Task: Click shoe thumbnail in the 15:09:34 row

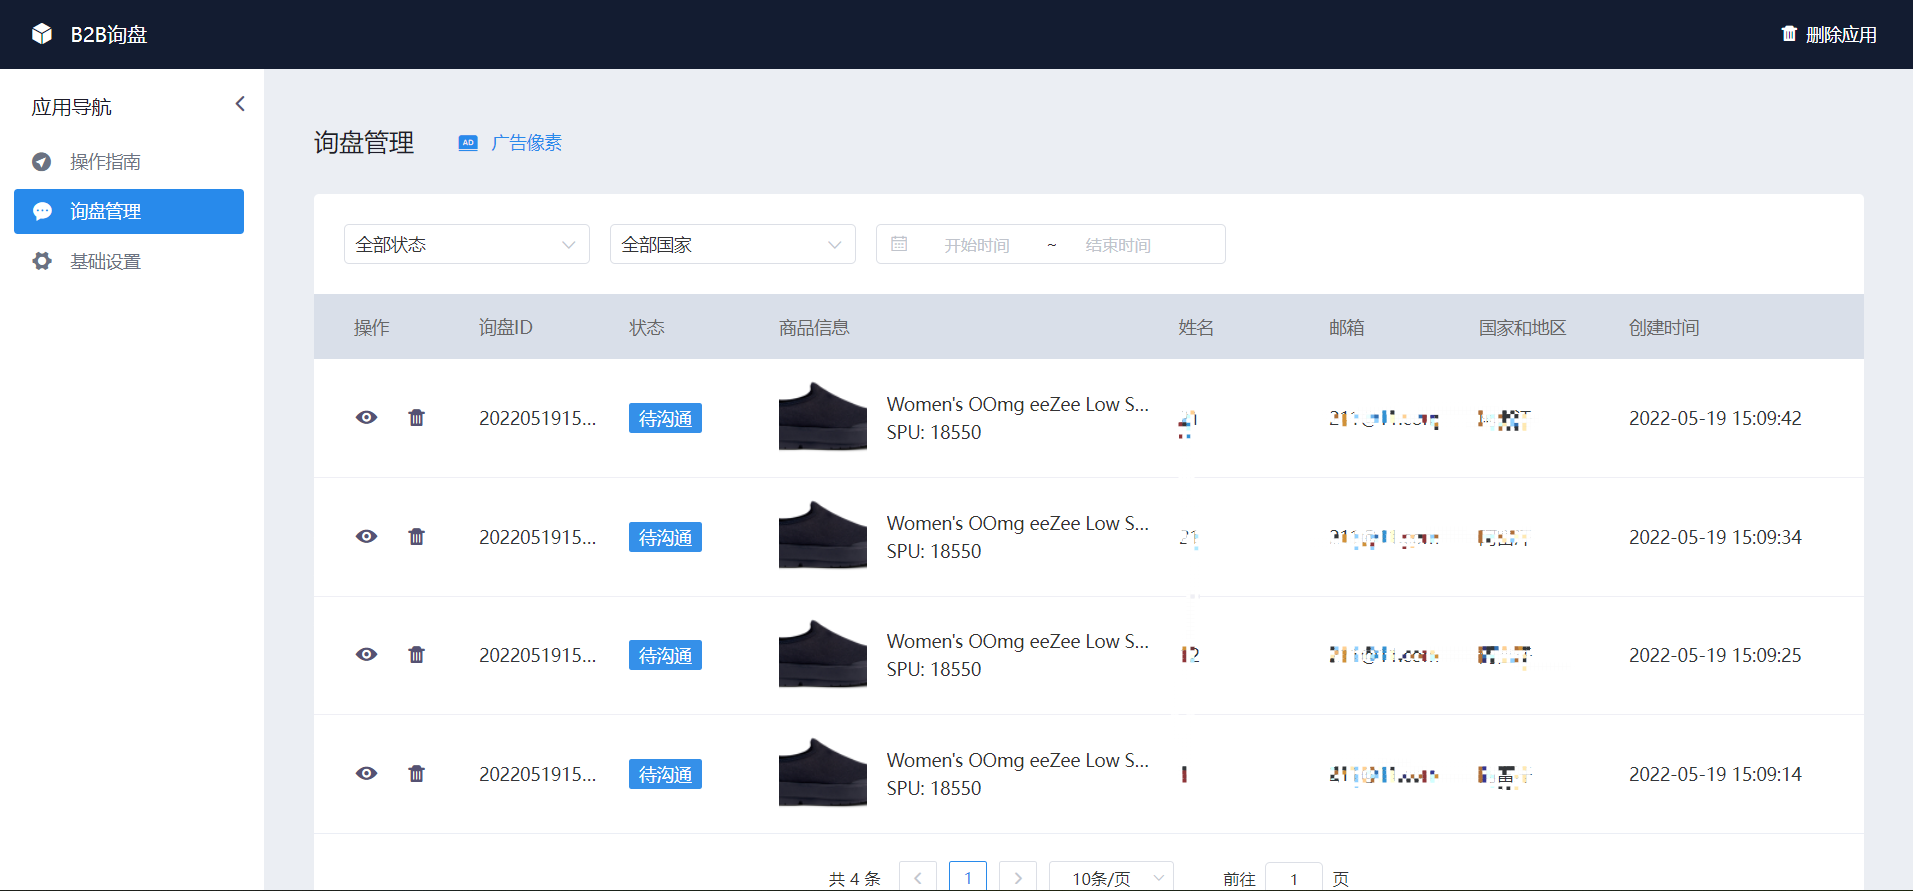Action: tap(823, 535)
